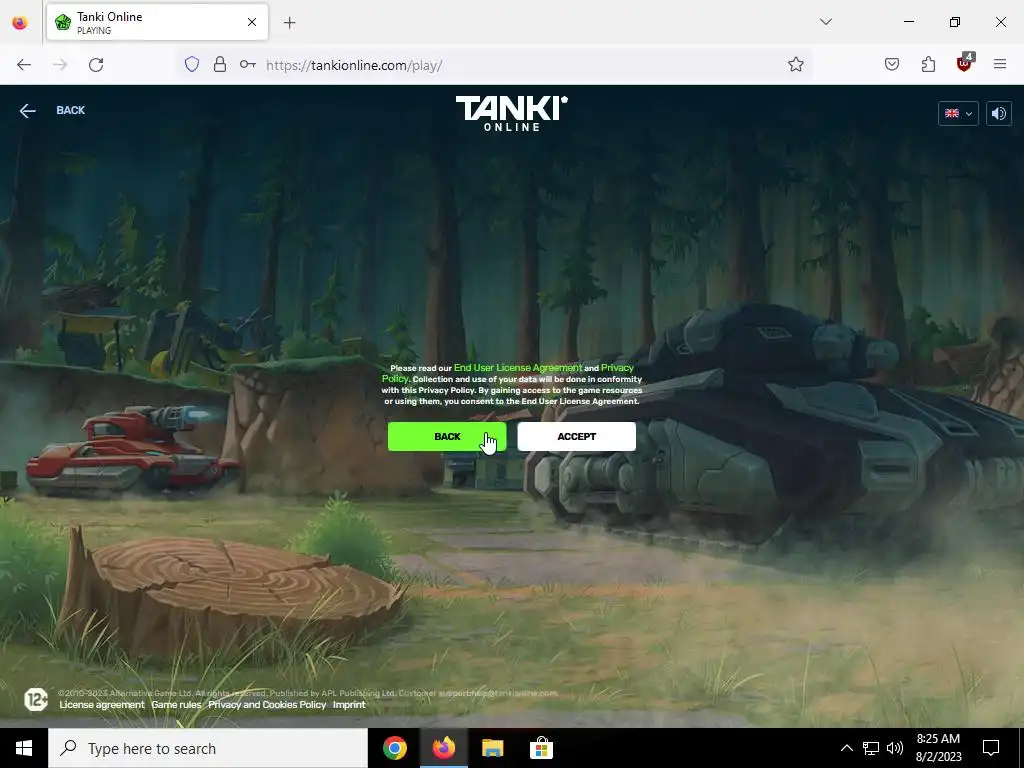Click the key saved-password icon in the address bar

[248, 64]
